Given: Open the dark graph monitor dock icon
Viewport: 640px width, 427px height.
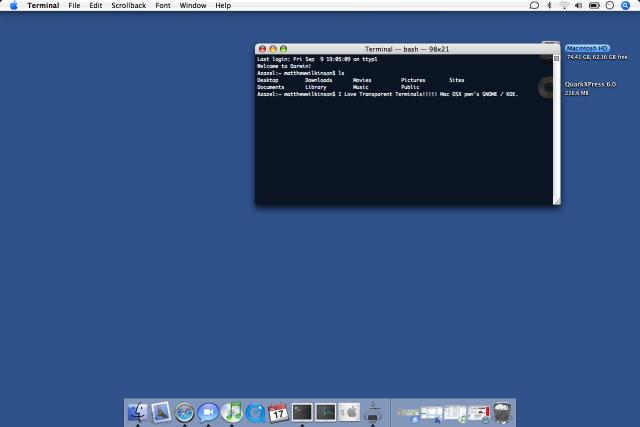Looking at the screenshot, I should pyautogui.click(x=326, y=412).
